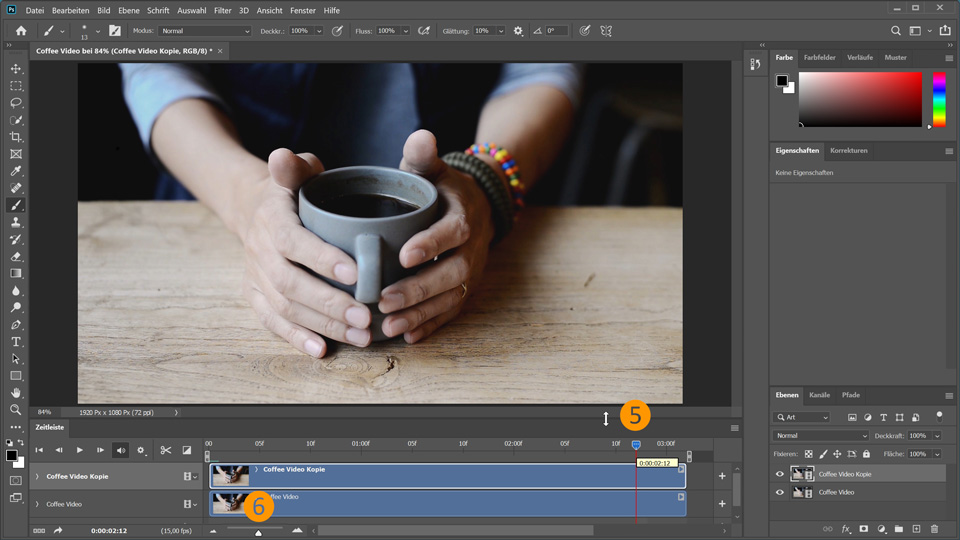Hide the Coffee Video Kopie layer
Image resolution: width=960 pixels, height=540 pixels.
pos(781,474)
